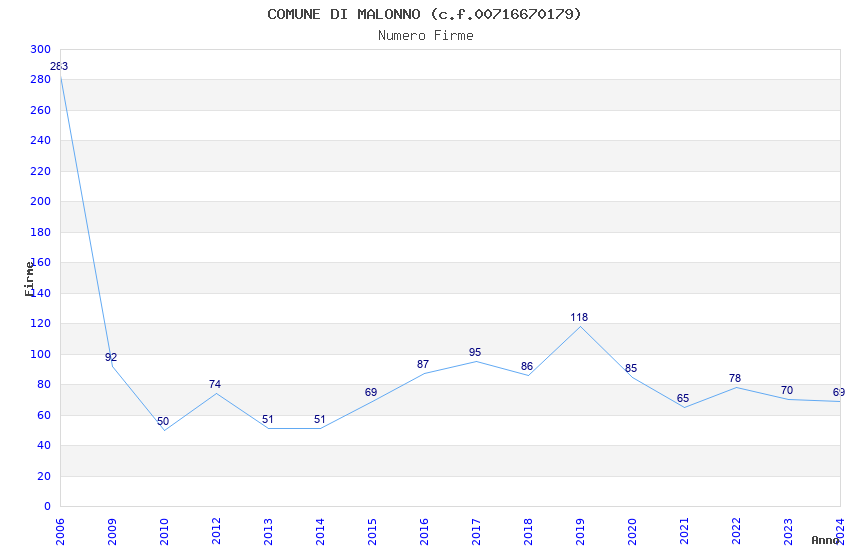Viewport: 850px width, 550px height.
Task: Click the y-axis value 0
Action: click(x=47, y=506)
